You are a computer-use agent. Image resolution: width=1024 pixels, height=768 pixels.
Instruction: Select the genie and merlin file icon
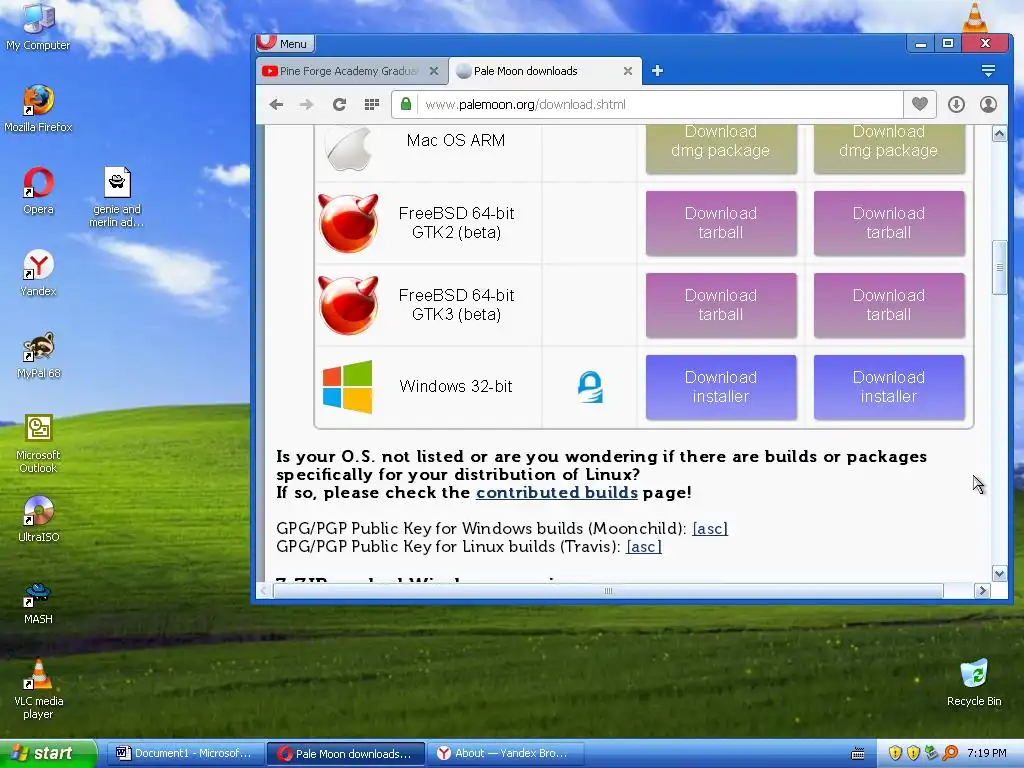[117, 197]
